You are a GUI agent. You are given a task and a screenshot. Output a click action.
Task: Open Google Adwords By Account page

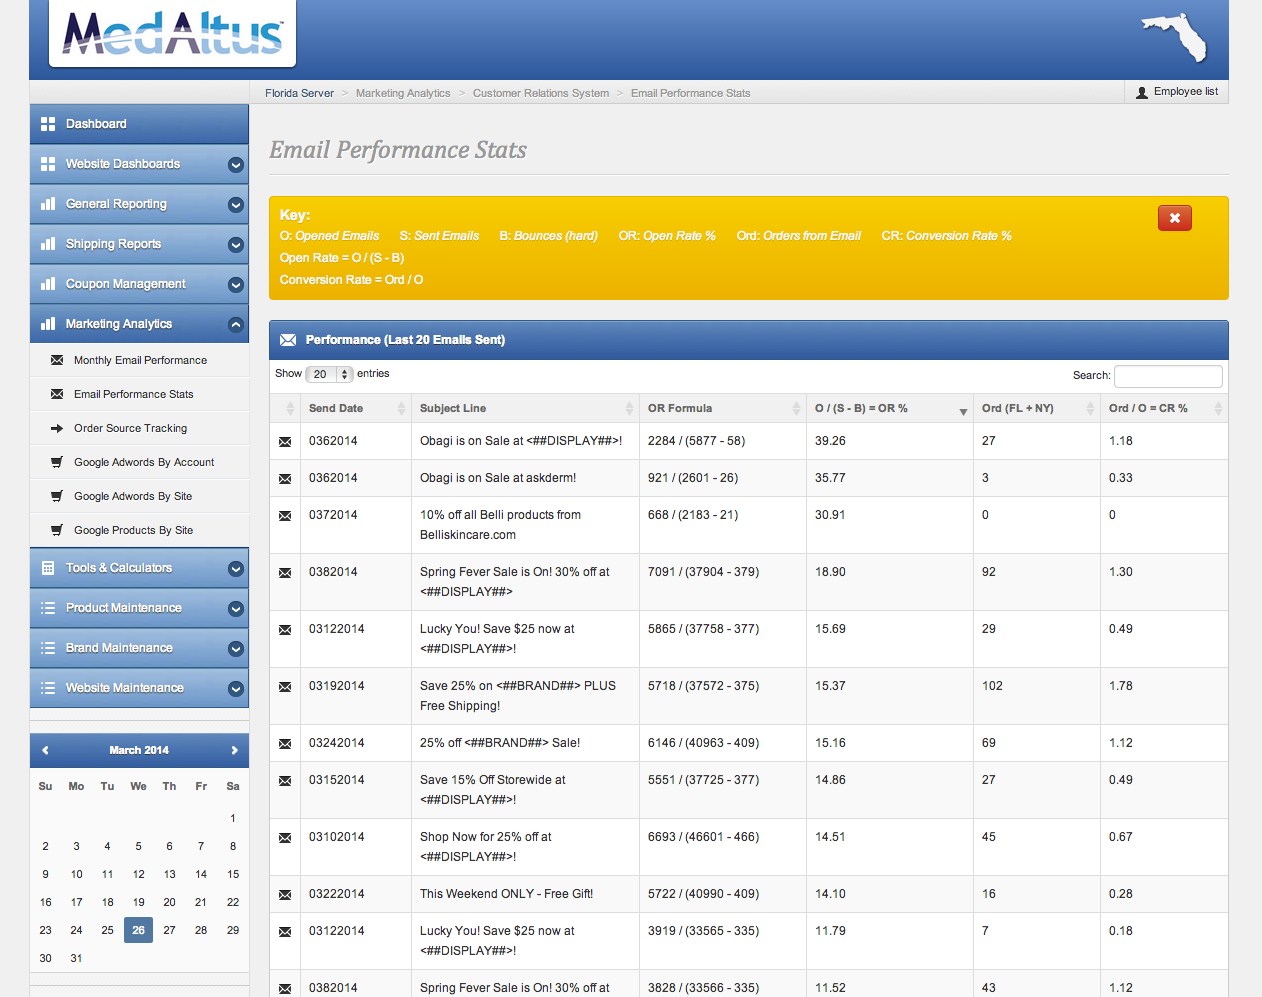coord(144,462)
